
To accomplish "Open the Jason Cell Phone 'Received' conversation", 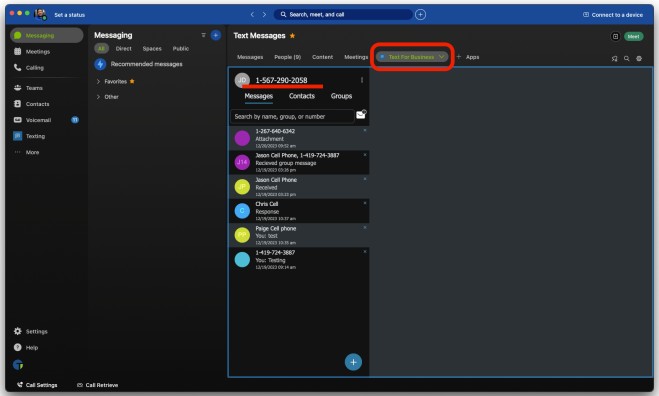I will pyautogui.click(x=299, y=187).
